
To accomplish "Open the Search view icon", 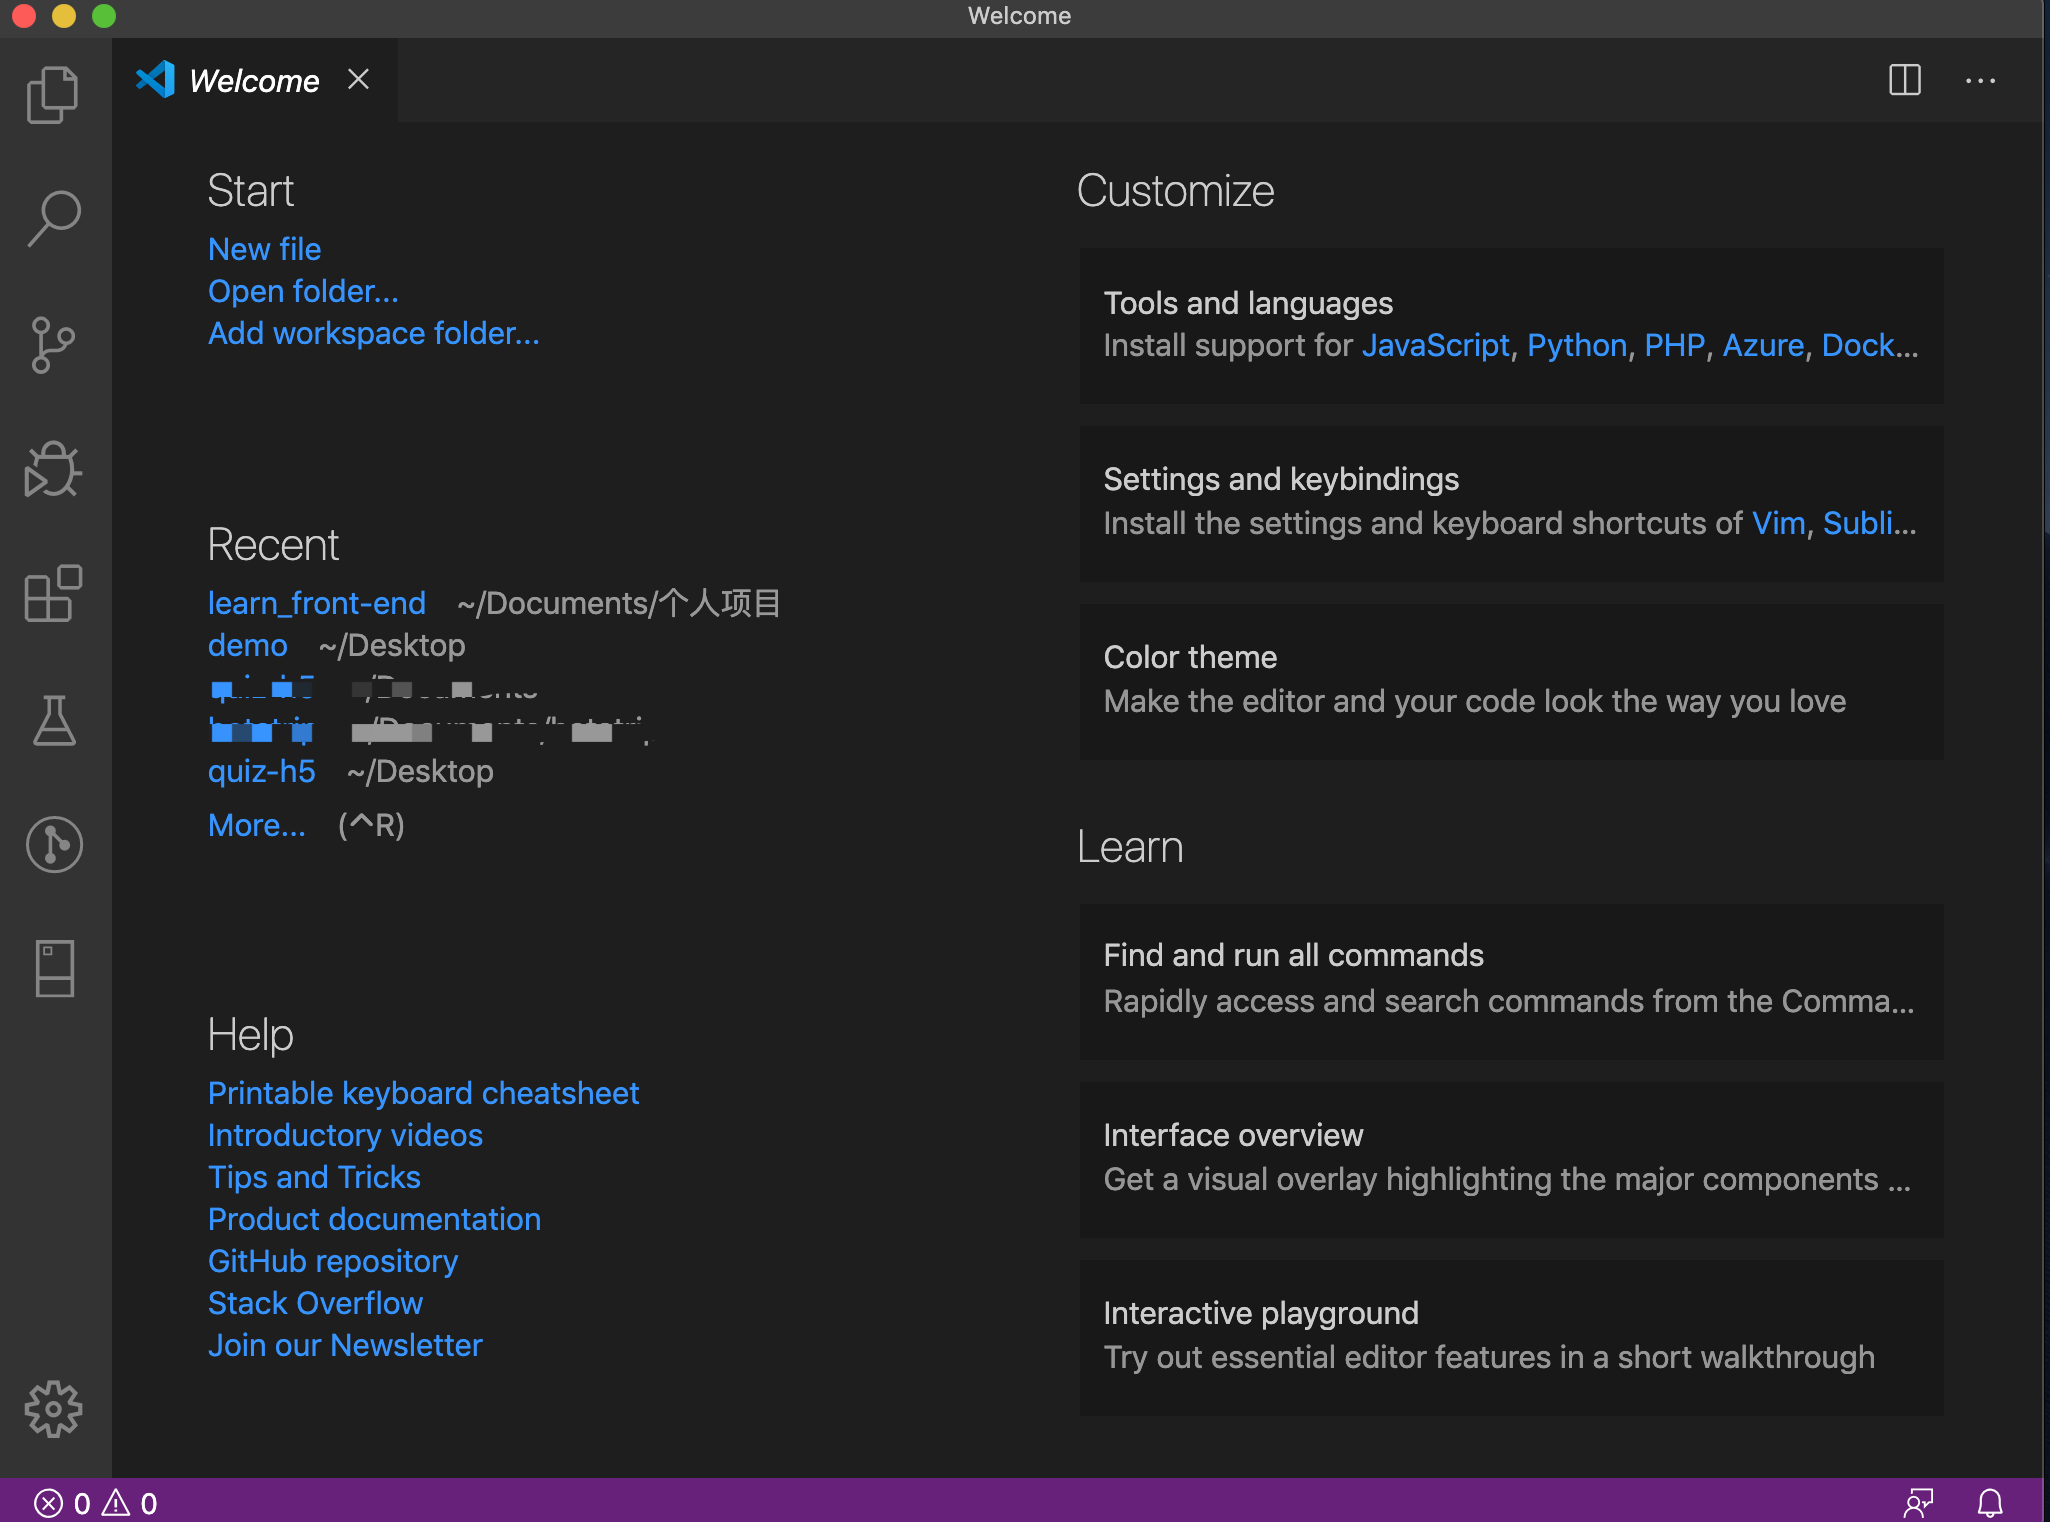I will (54, 219).
